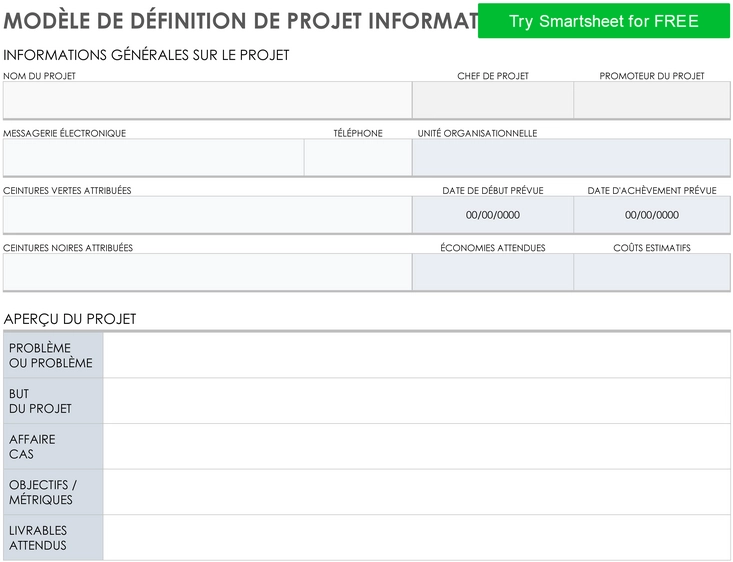Click the UNITÉ ORGANISATIONNELLE label
The width and height of the screenshot is (733, 562).
coord(477,133)
